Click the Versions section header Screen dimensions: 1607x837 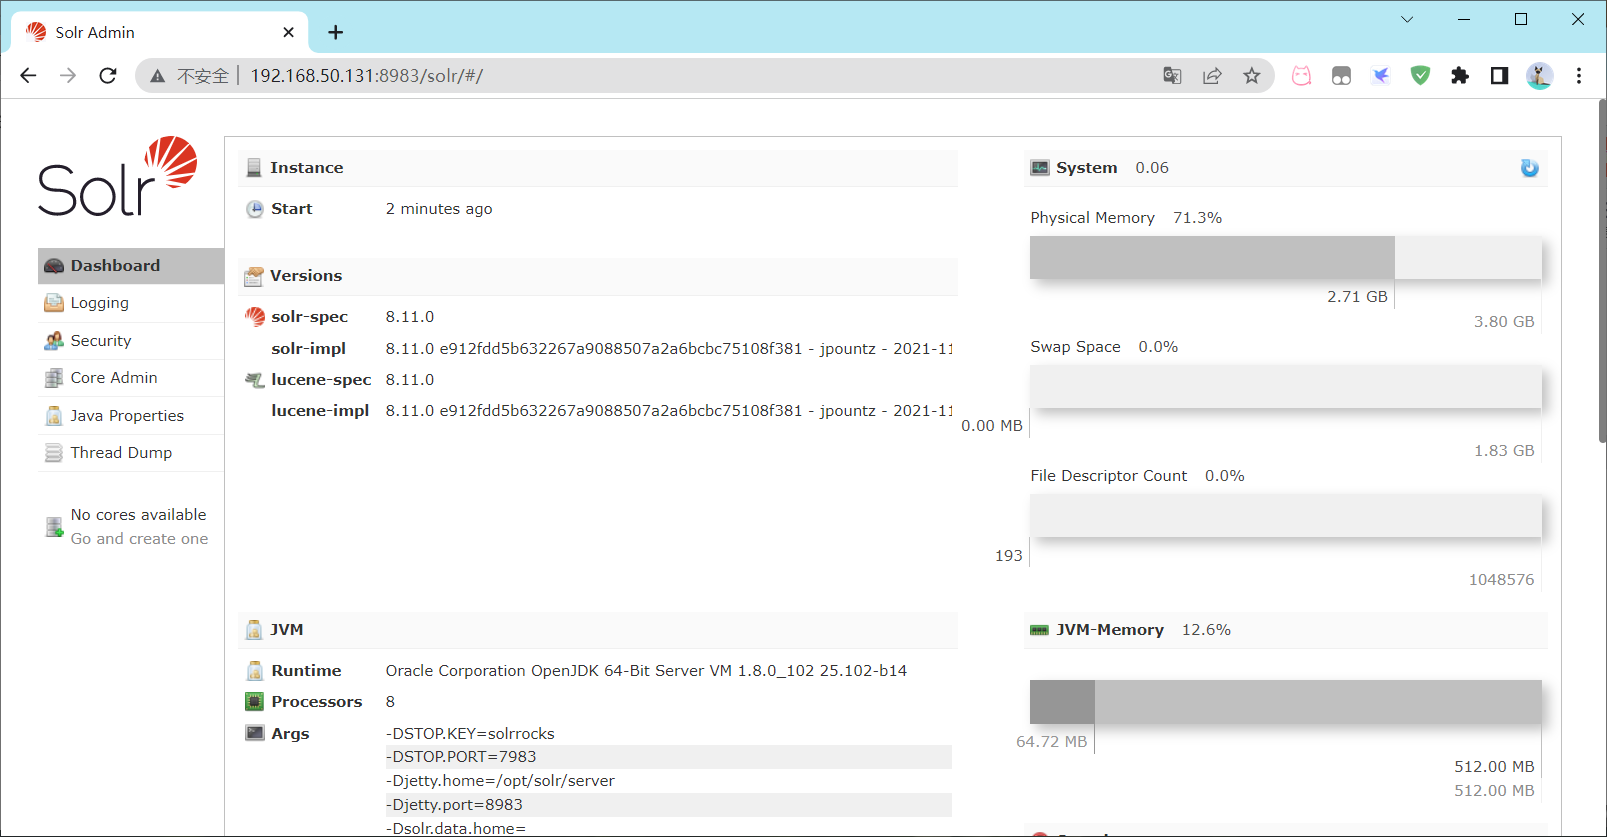(x=598, y=276)
